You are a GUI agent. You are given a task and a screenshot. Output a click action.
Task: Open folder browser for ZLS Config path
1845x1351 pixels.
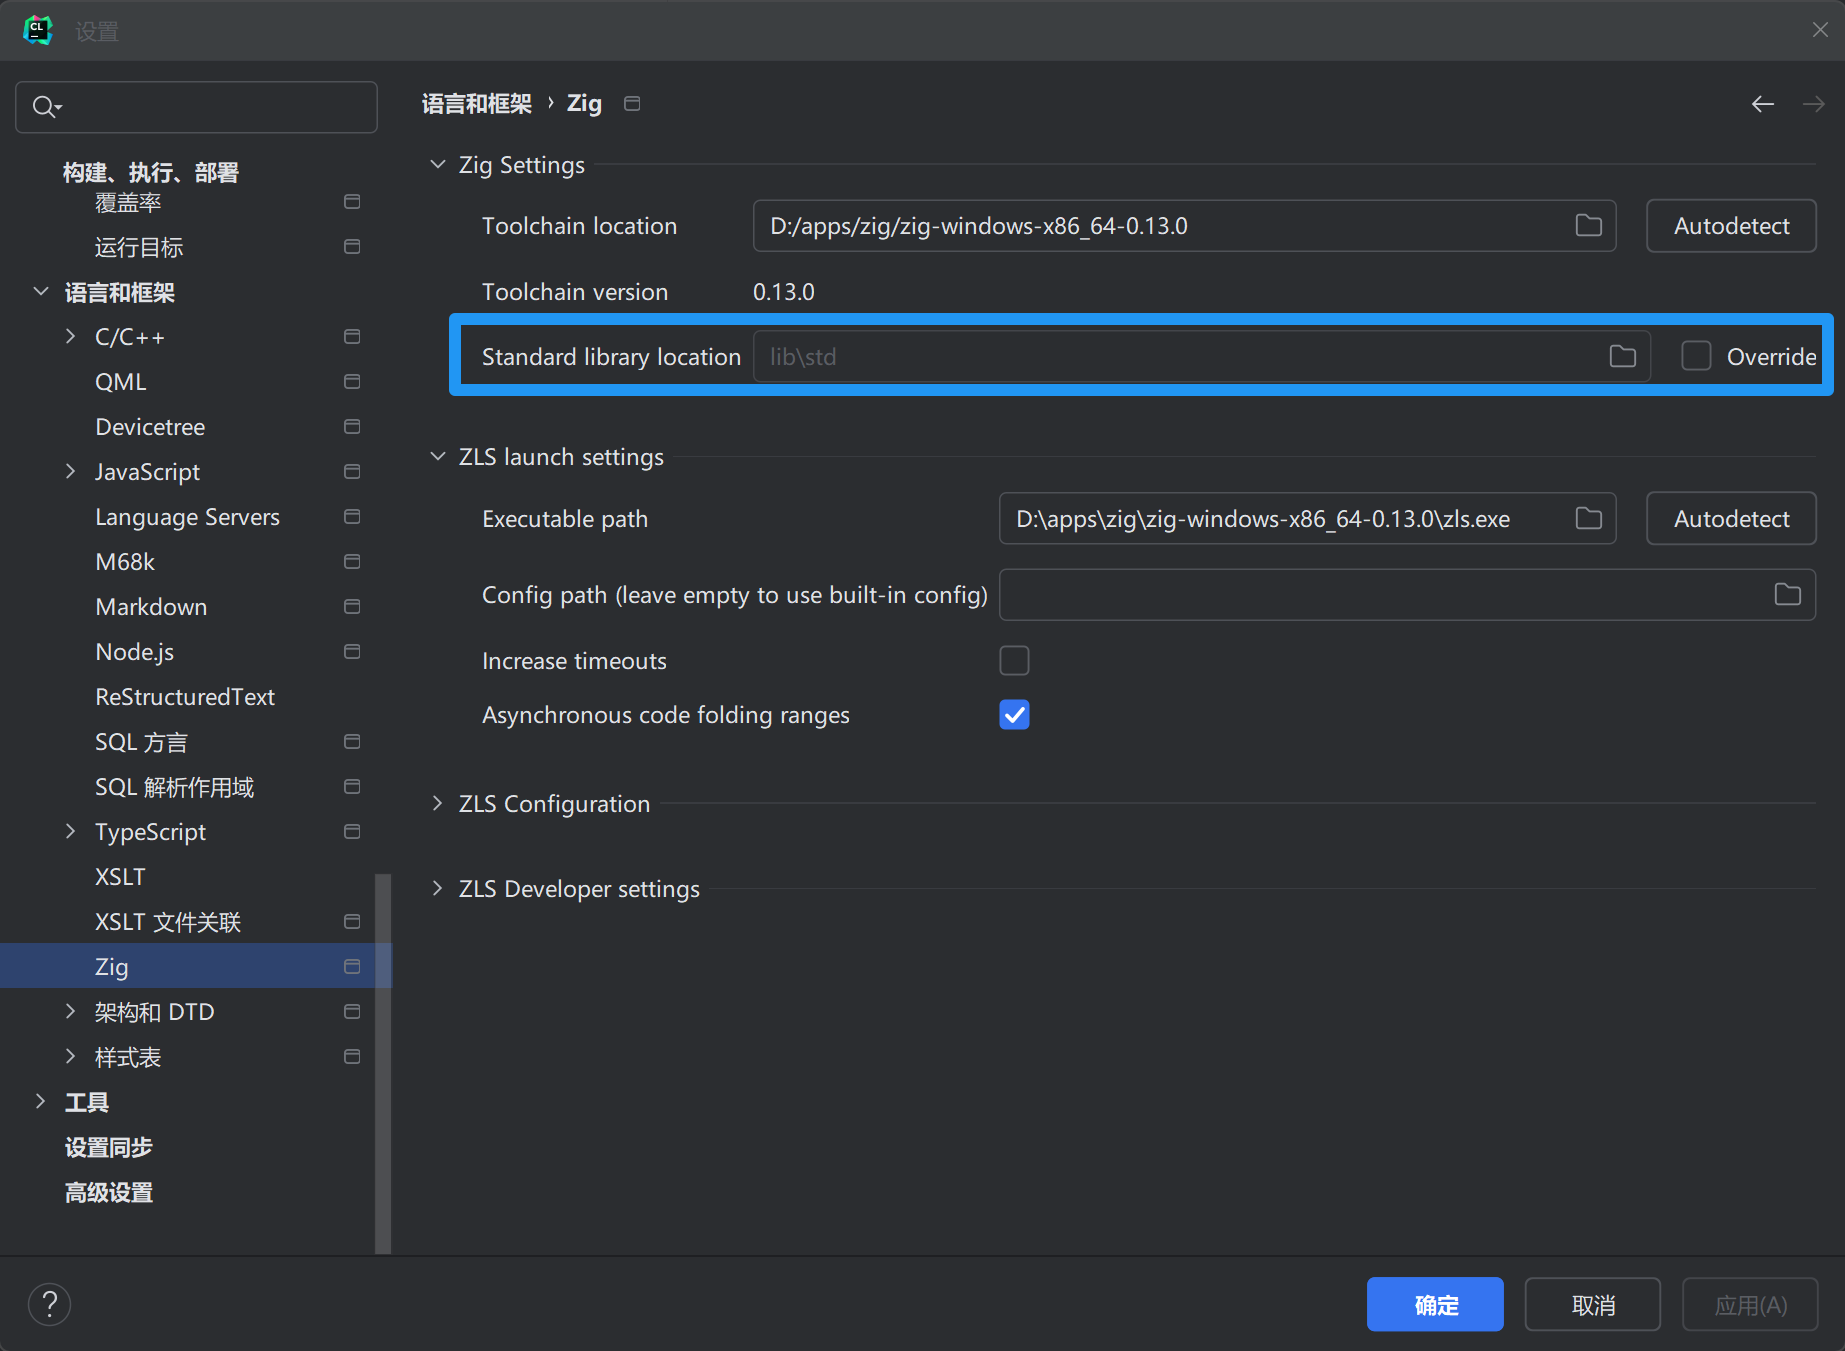[1787, 595]
